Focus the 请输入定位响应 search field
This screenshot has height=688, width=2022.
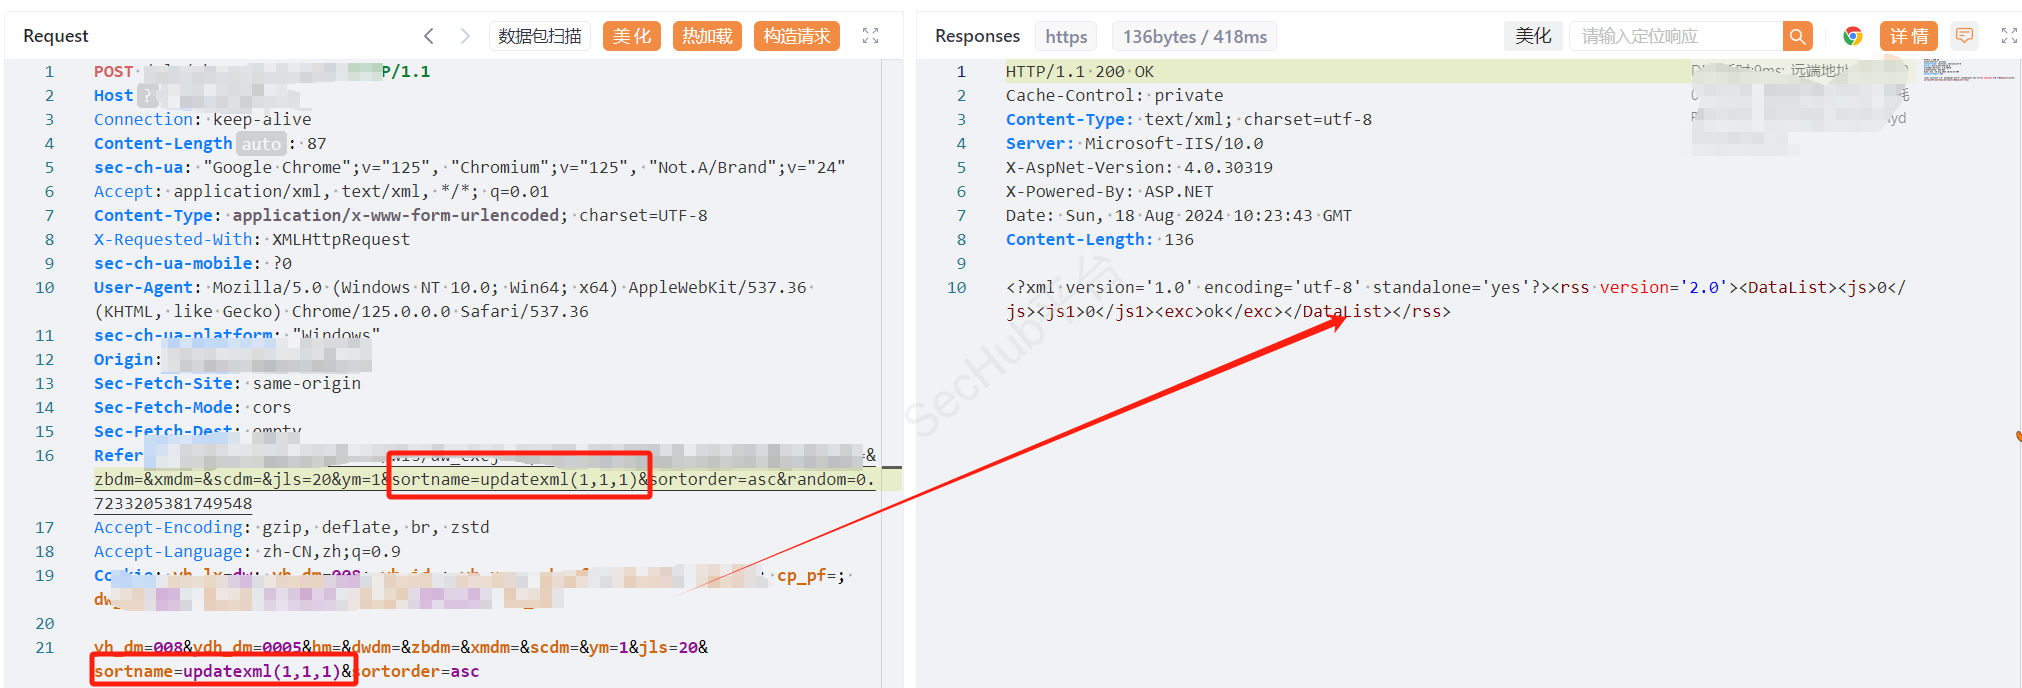[1676, 36]
